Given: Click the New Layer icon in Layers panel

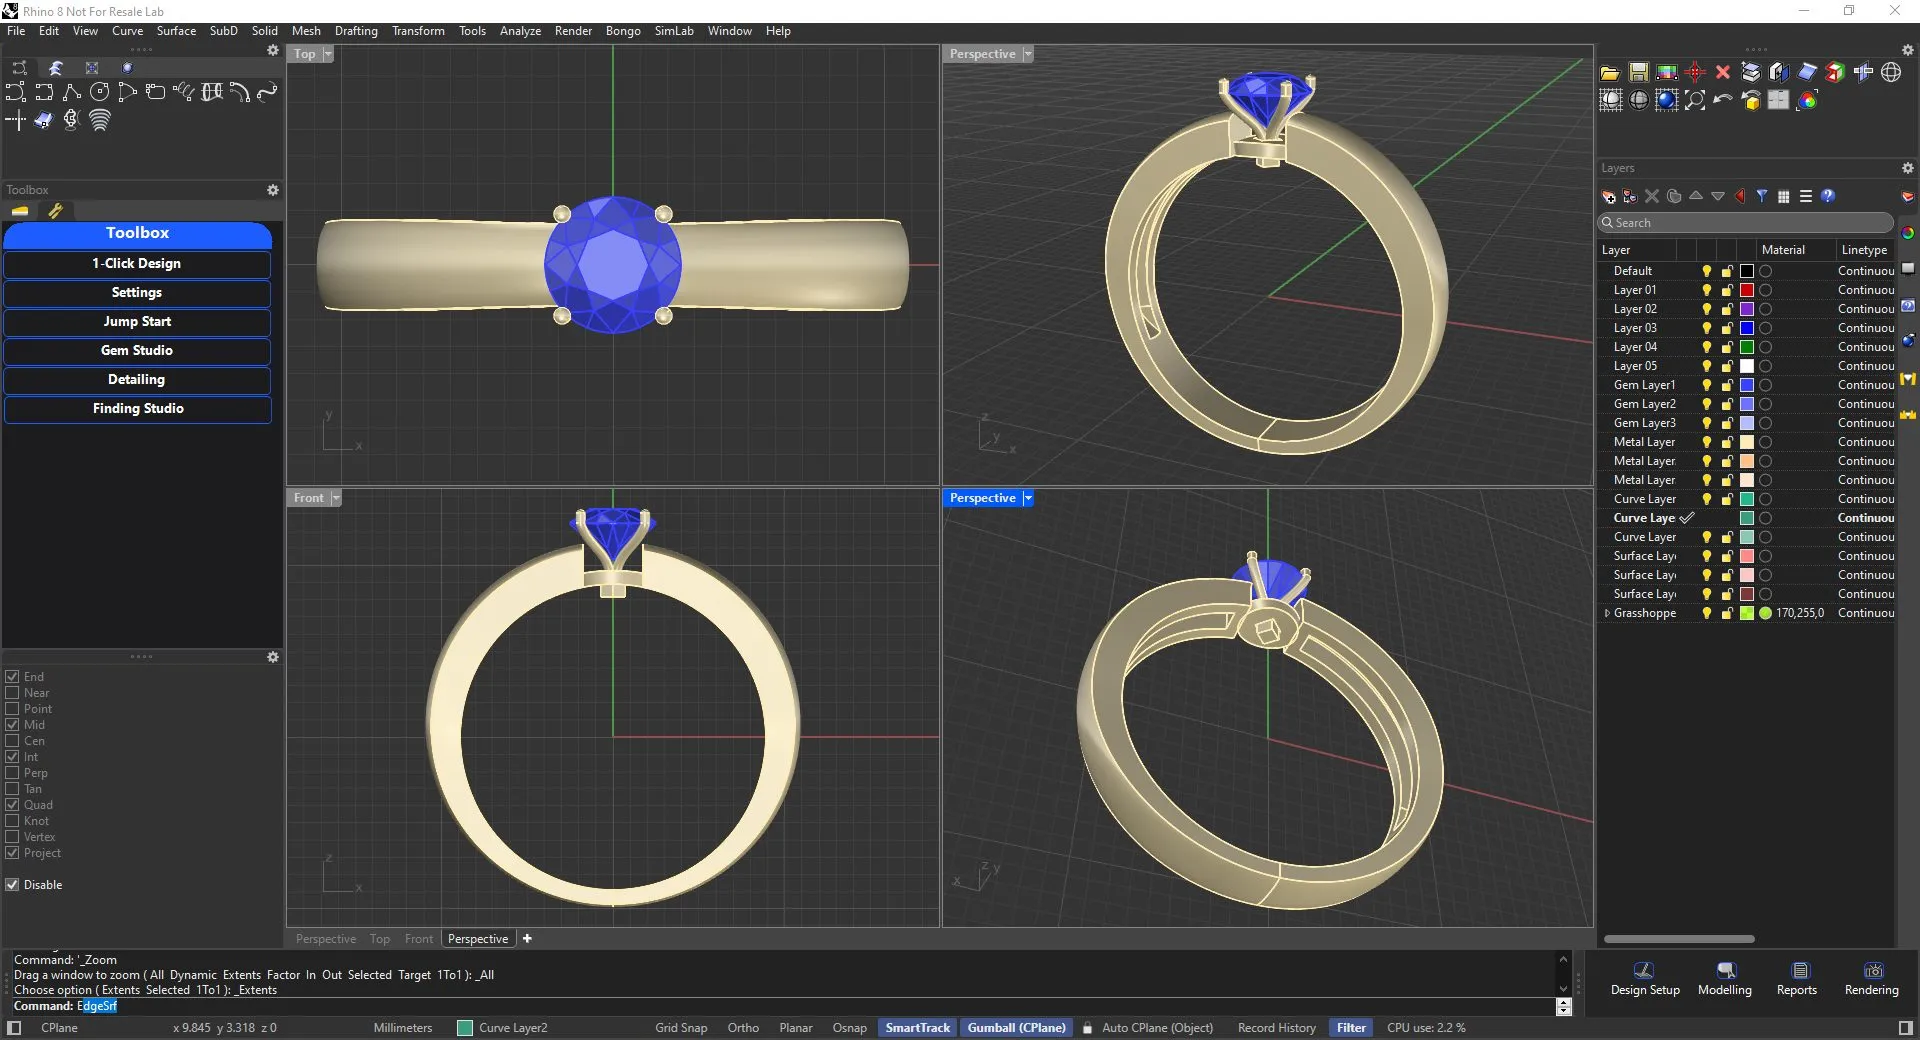Looking at the screenshot, I should click(x=1608, y=196).
